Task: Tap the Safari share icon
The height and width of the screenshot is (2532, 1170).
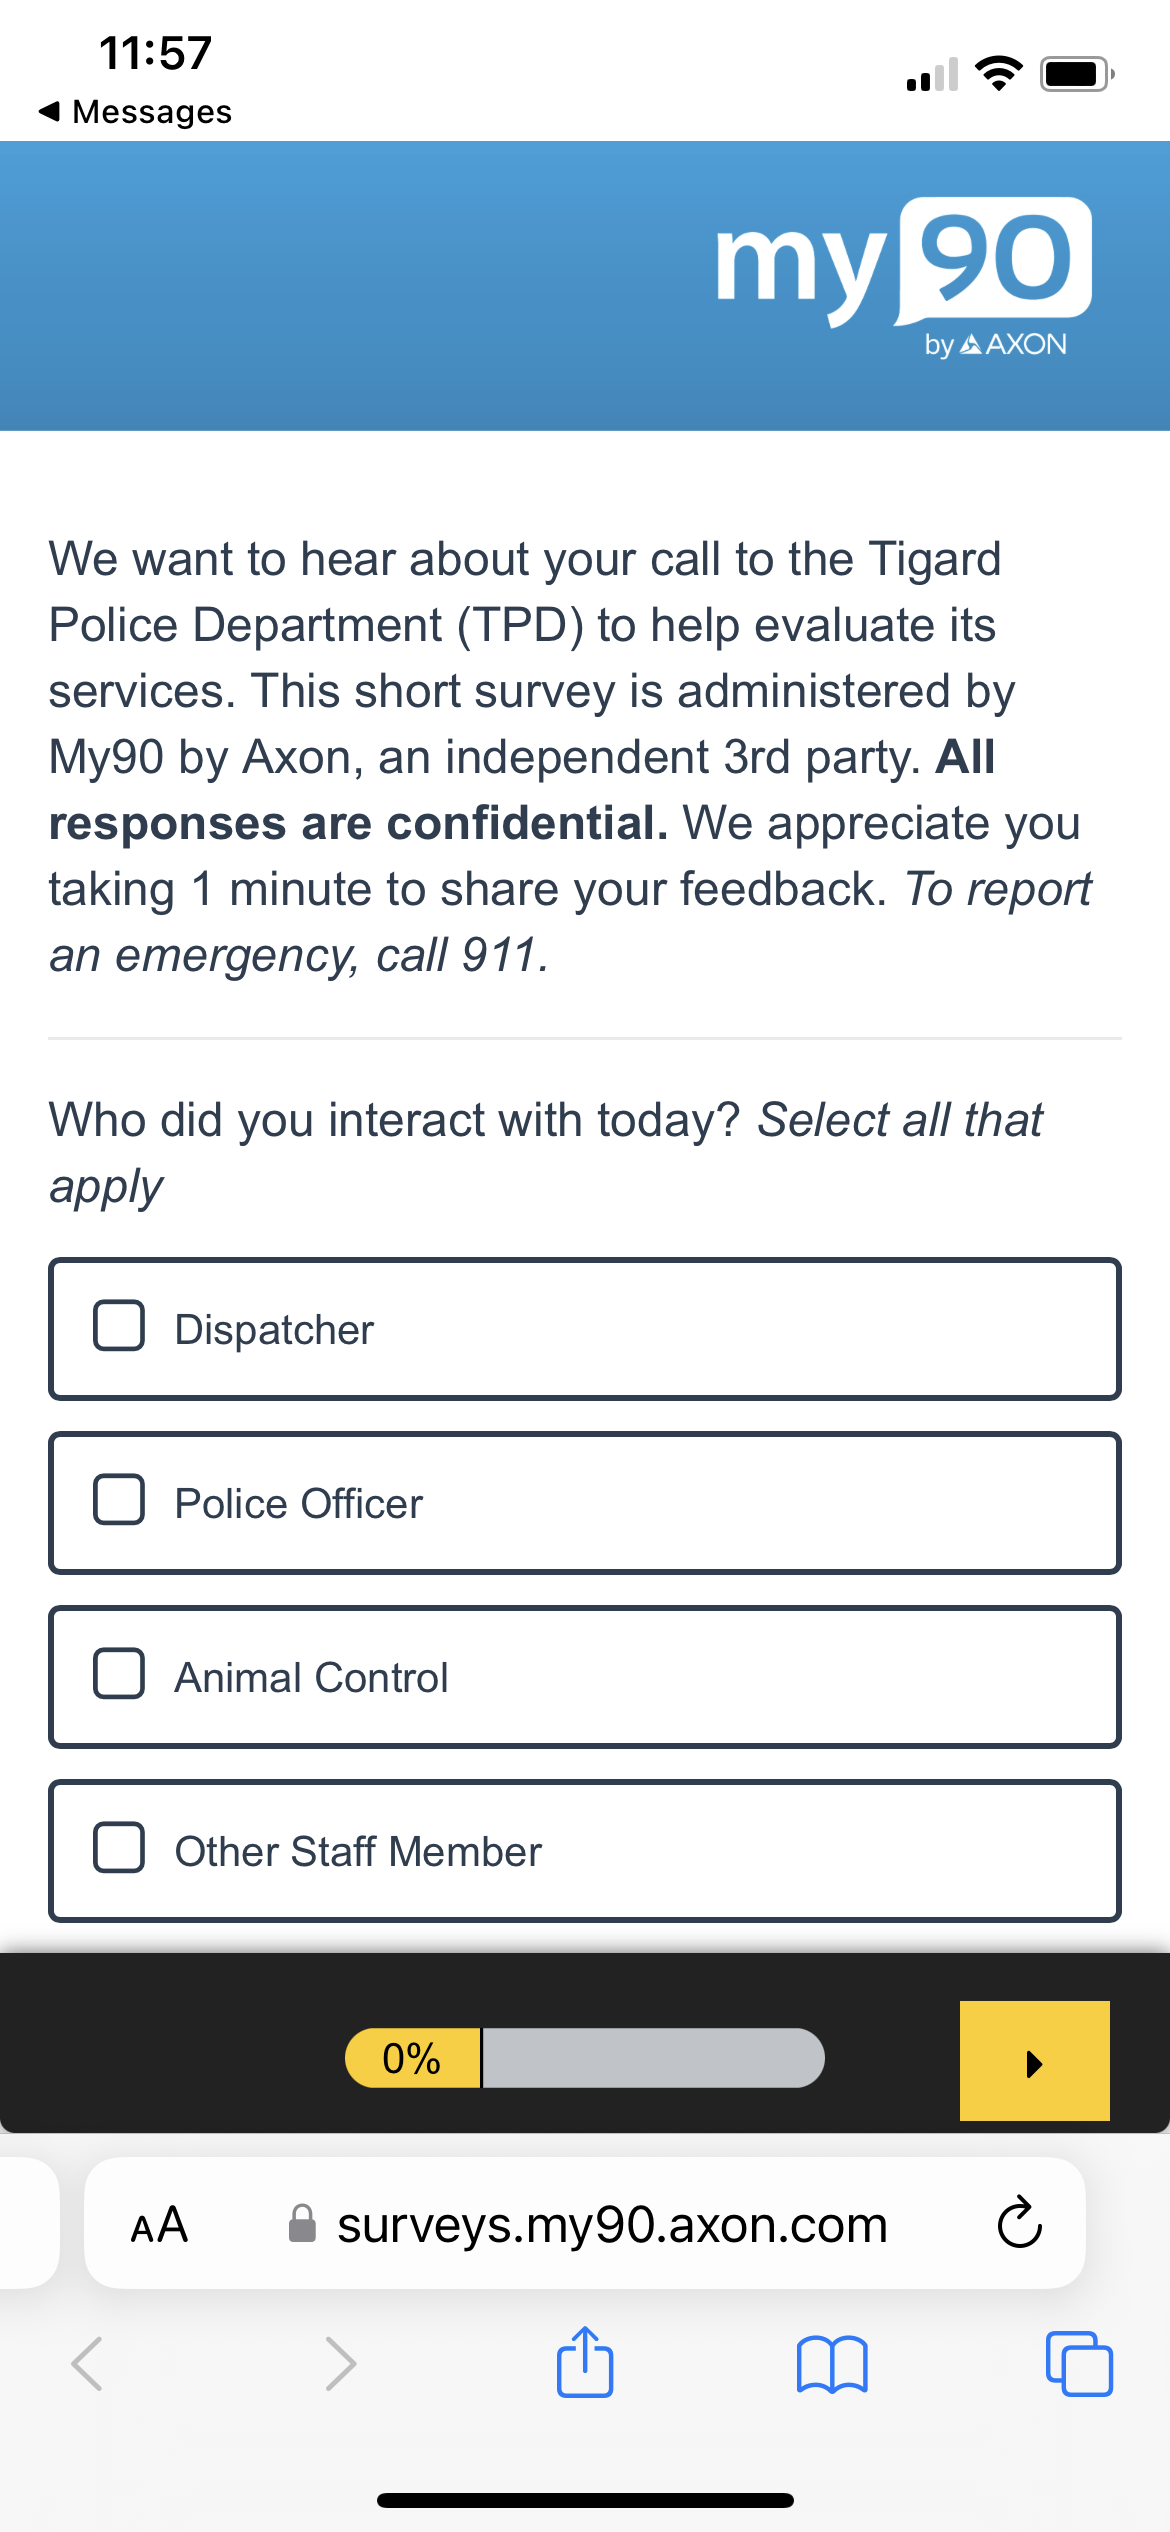Action: click(x=585, y=2363)
